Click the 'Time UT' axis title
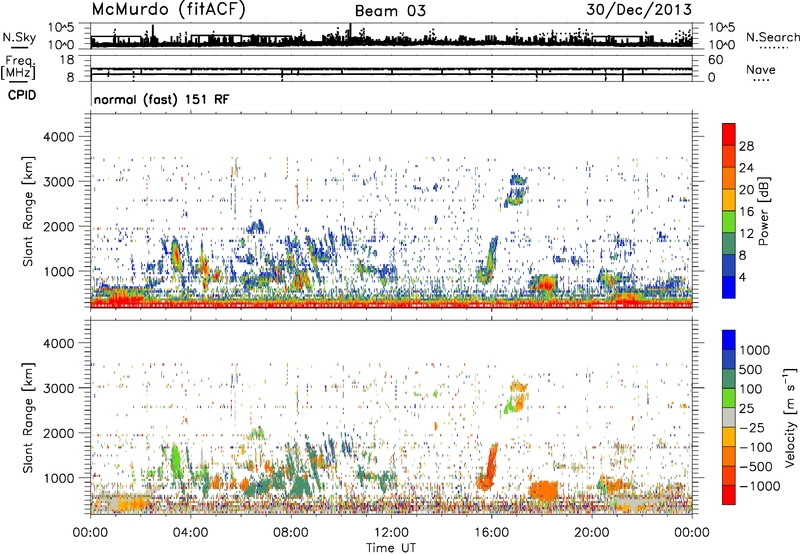This screenshot has width=800, height=554. point(391,548)
